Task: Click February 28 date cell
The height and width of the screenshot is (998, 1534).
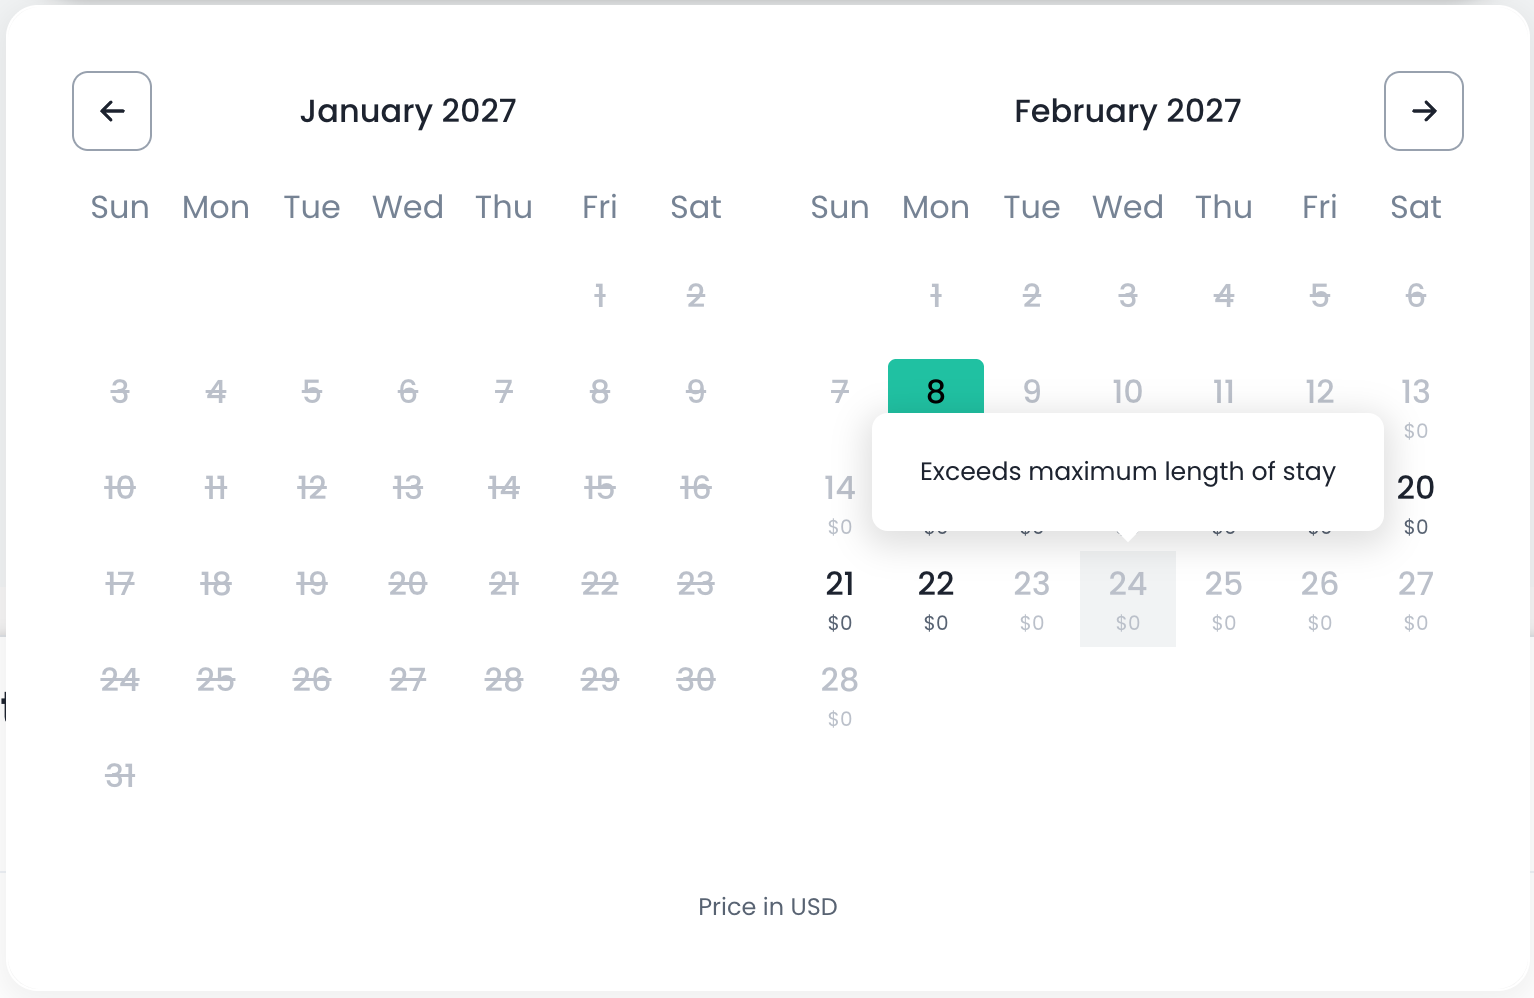Action: point(839,693)
